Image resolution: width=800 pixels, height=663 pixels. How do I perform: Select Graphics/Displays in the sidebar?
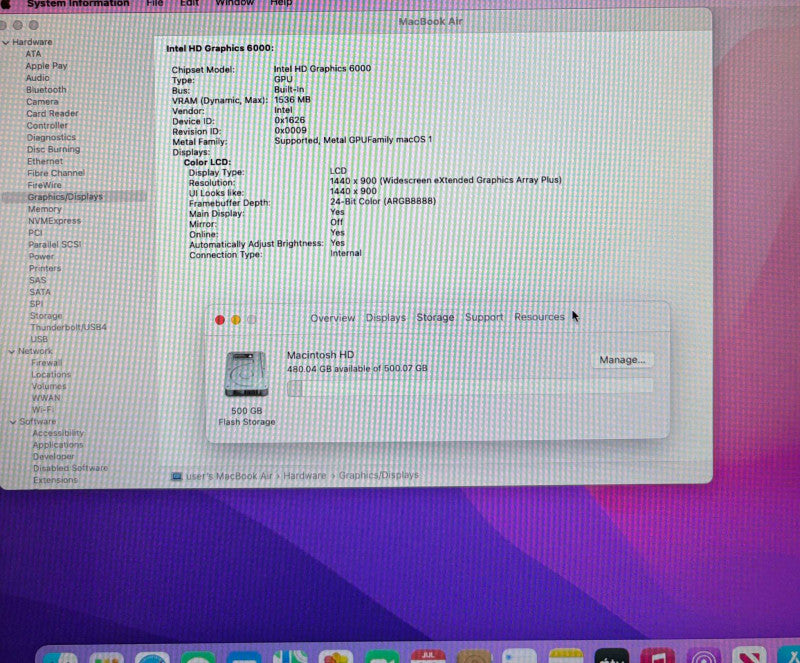point(65,197)
